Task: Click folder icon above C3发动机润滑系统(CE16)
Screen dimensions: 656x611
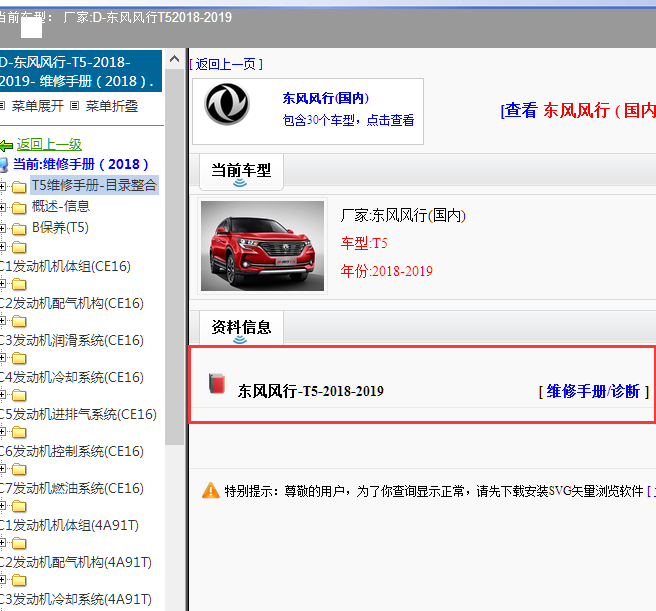Action: [19, 321]
